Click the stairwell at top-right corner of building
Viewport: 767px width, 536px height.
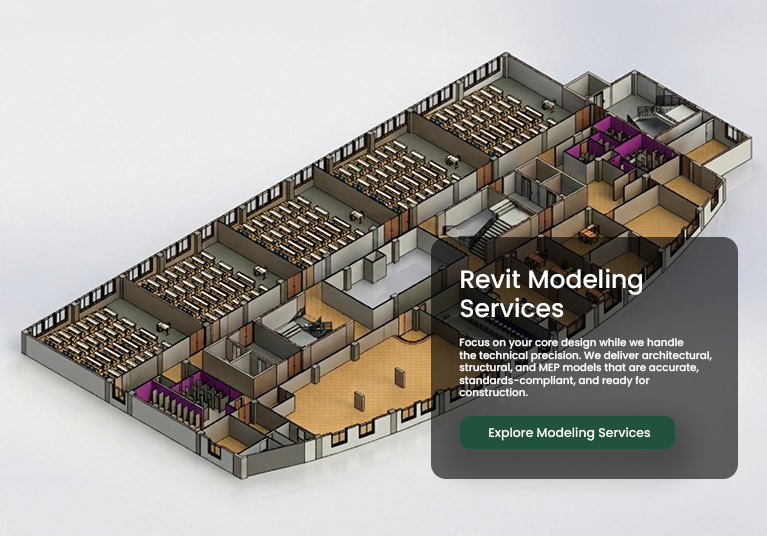[x=655, y=112]
